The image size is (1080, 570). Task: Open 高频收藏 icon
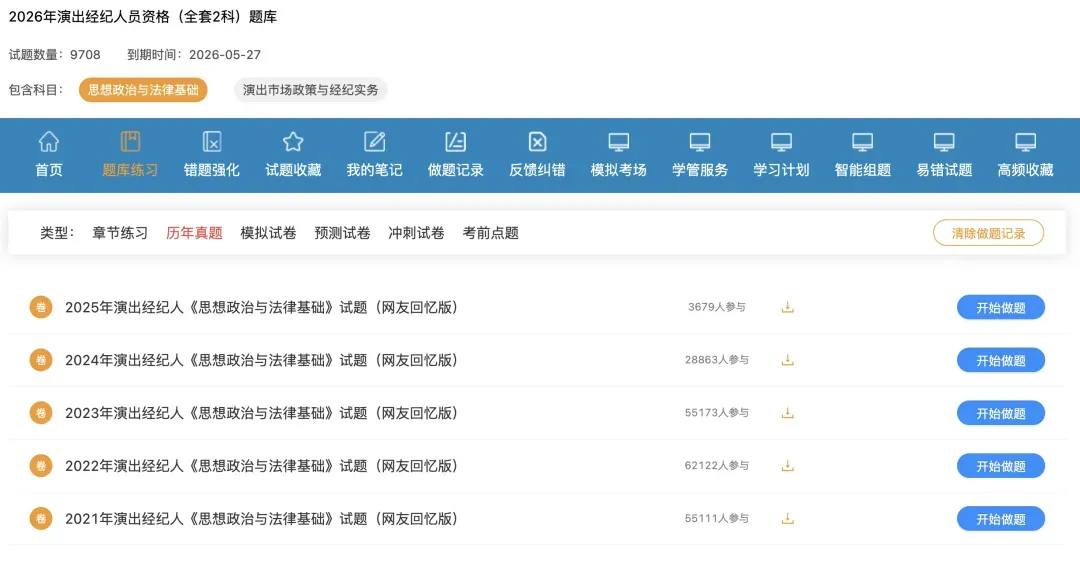point(1026,142)
